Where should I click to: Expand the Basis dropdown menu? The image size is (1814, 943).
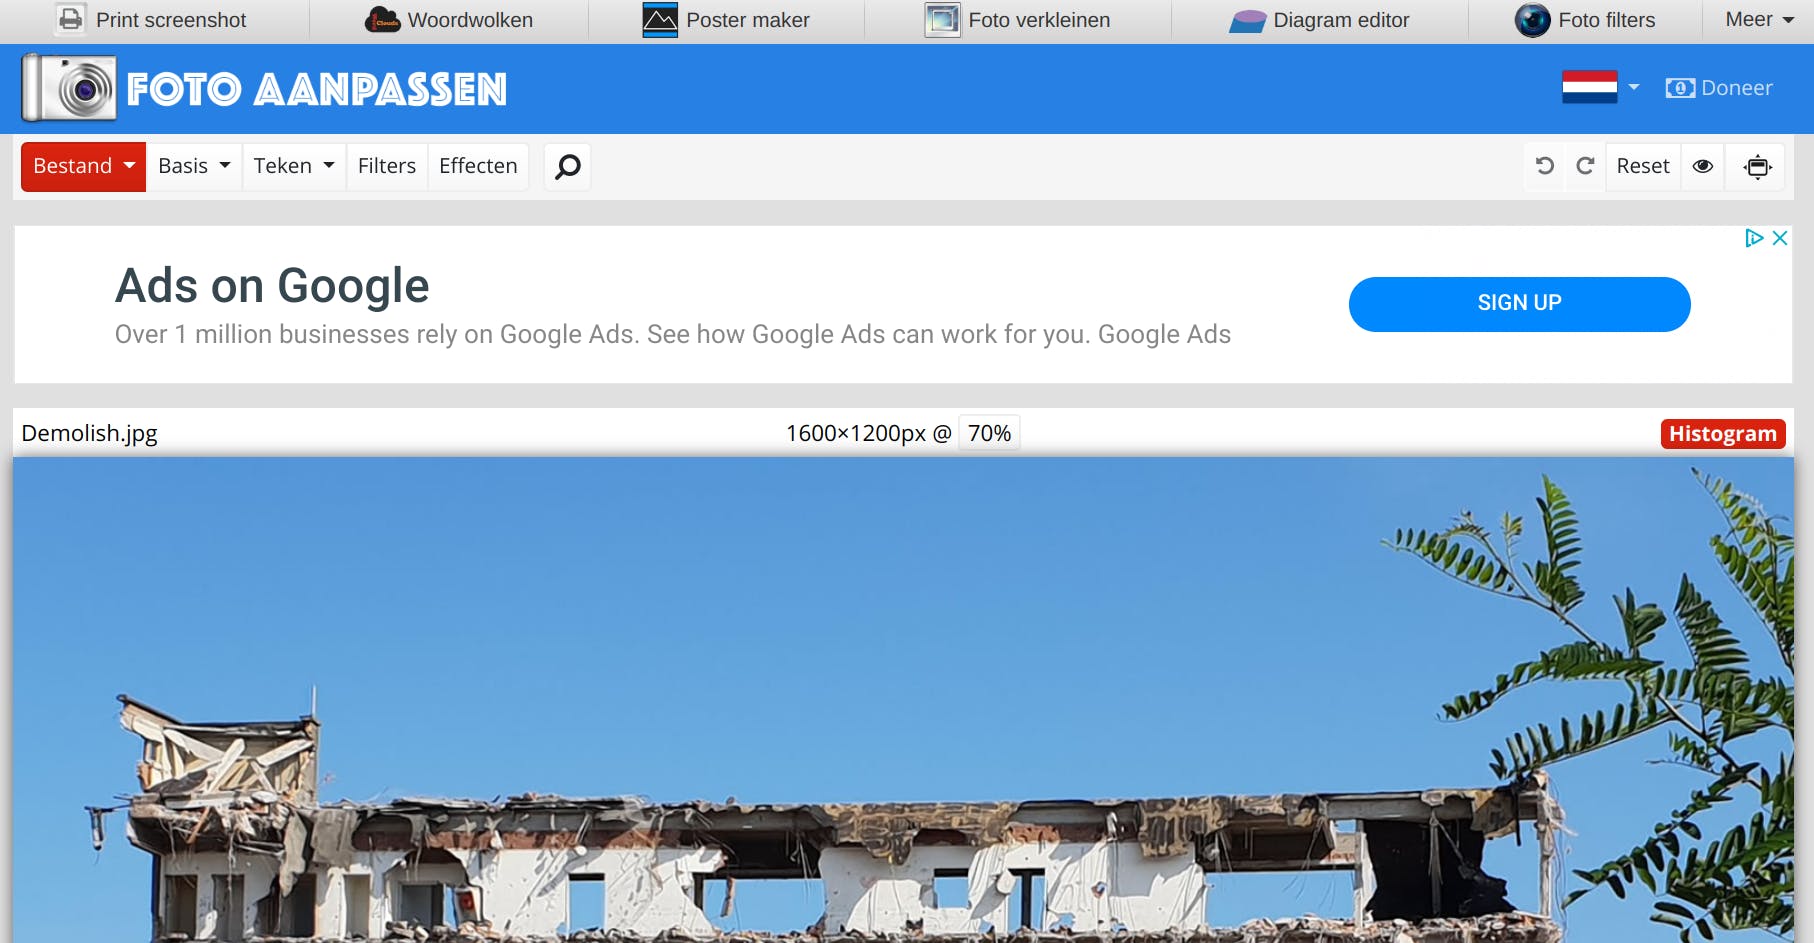click(194, 166)
